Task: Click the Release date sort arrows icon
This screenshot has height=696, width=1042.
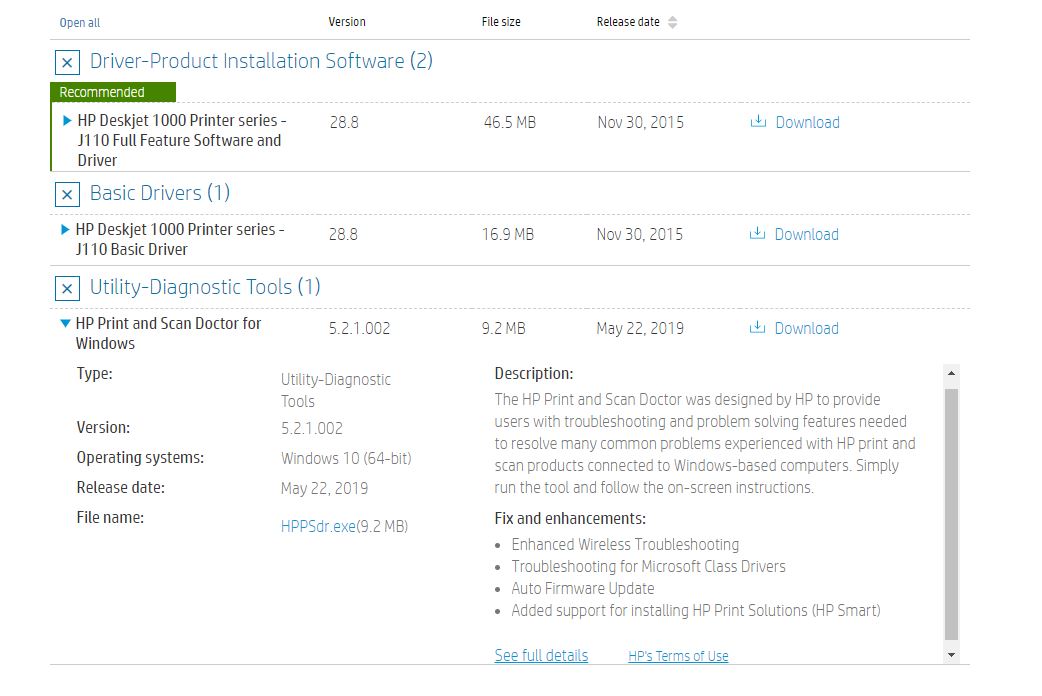Action: pyautogui.click(x=672, y=22)
